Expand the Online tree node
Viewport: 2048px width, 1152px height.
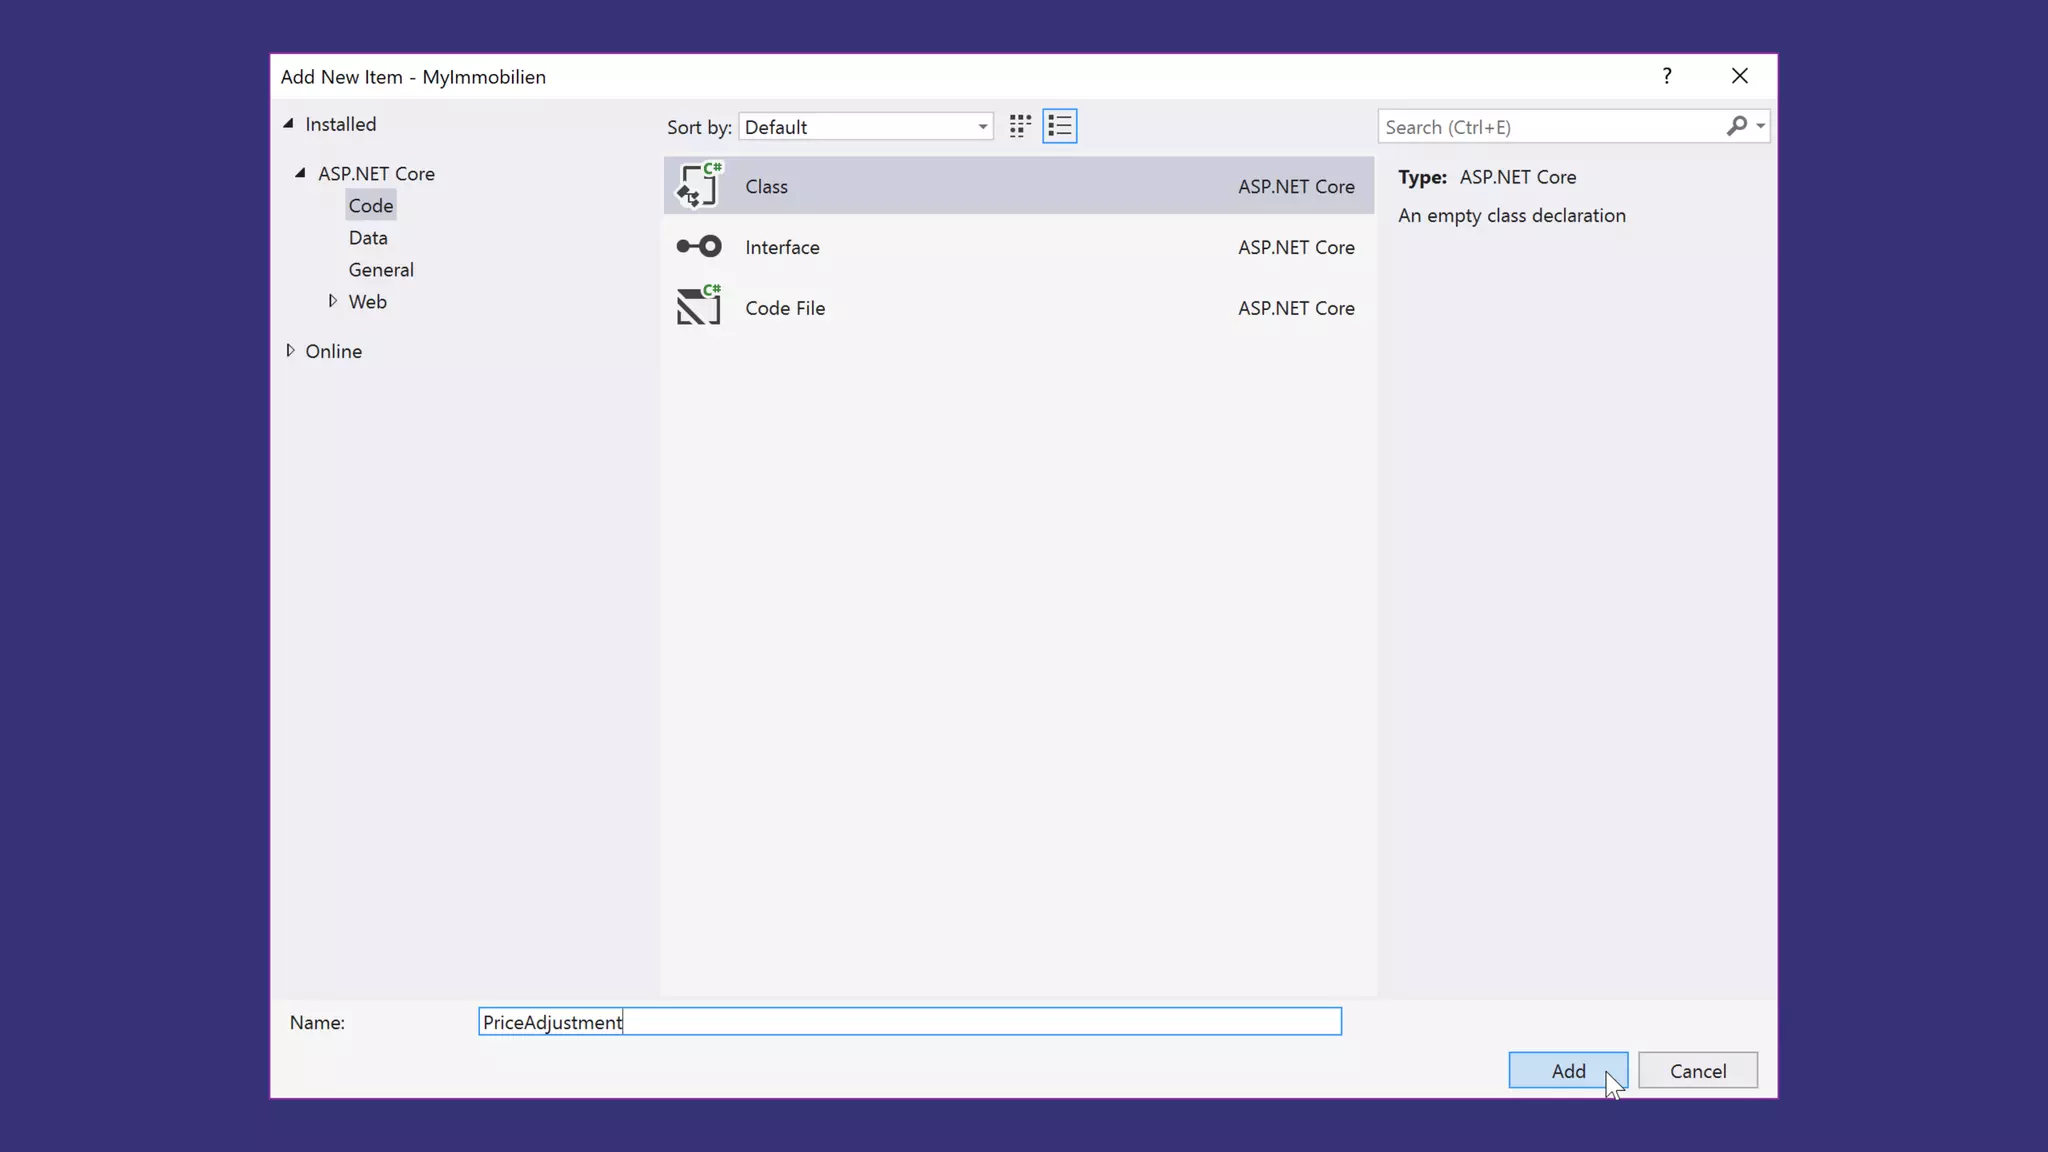(x=290, y=351)
